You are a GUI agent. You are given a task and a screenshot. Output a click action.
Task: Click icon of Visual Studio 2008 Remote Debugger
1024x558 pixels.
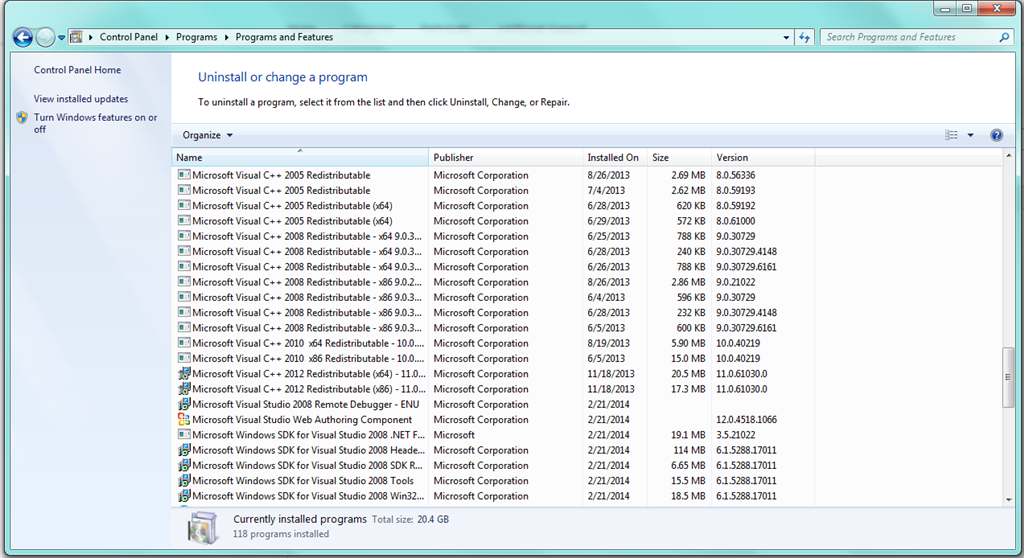tap(184, 404)
